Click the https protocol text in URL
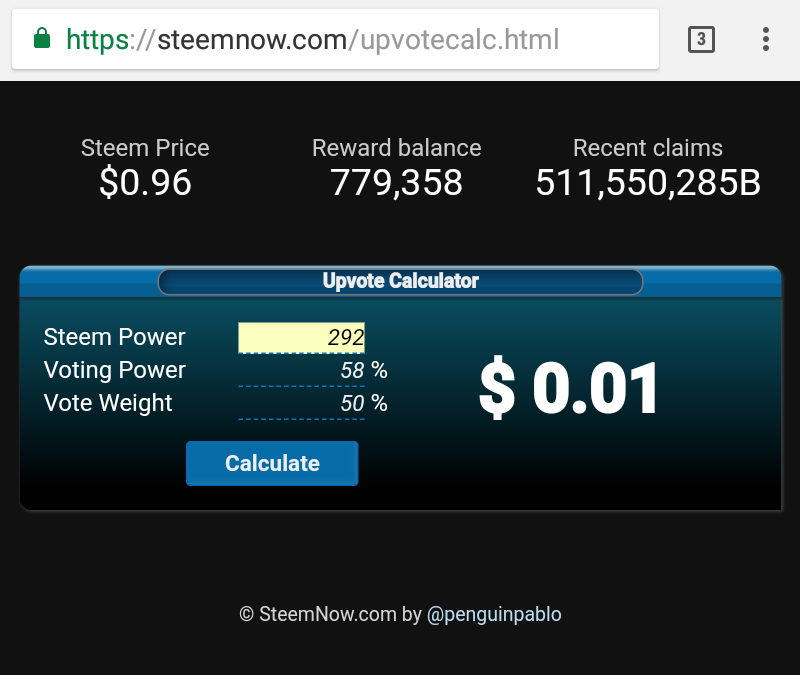Screen dimensions: 800x675 [97, 40]
